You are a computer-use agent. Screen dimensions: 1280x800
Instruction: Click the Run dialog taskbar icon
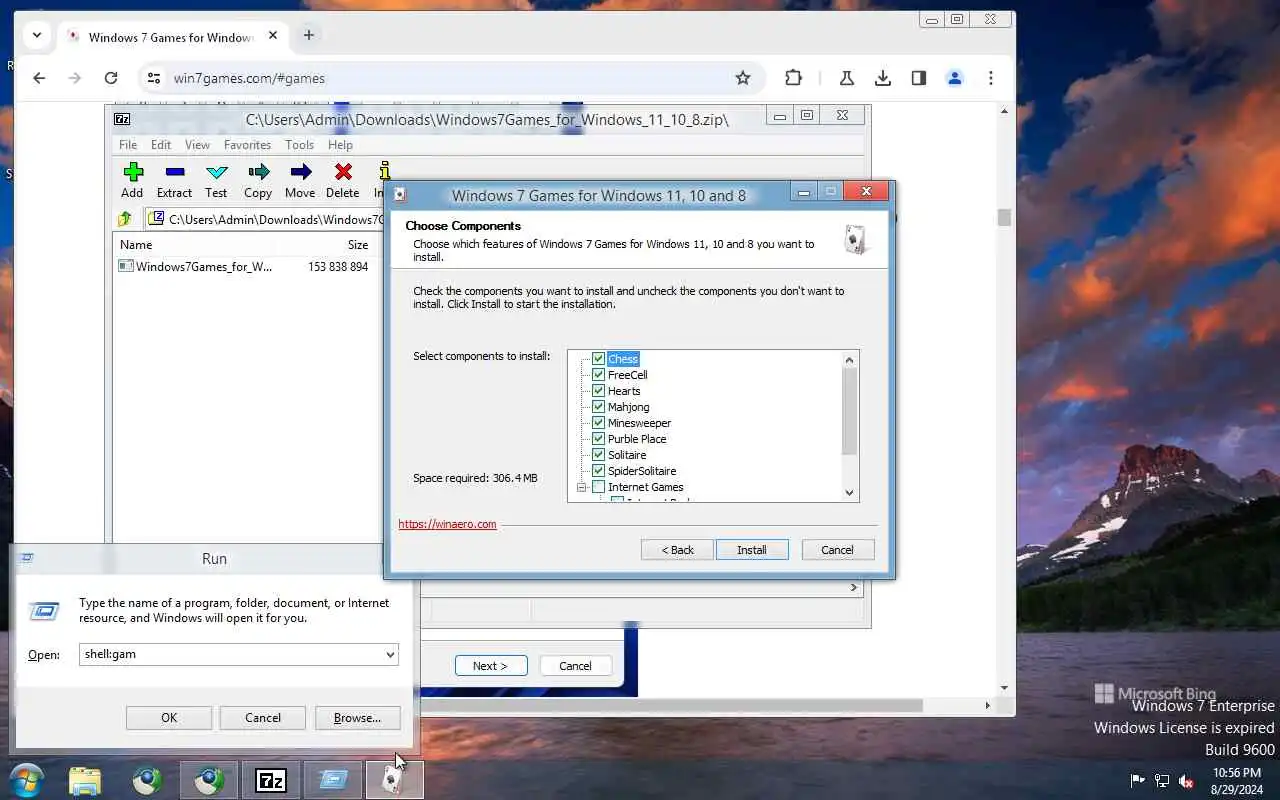pos(333,780)
